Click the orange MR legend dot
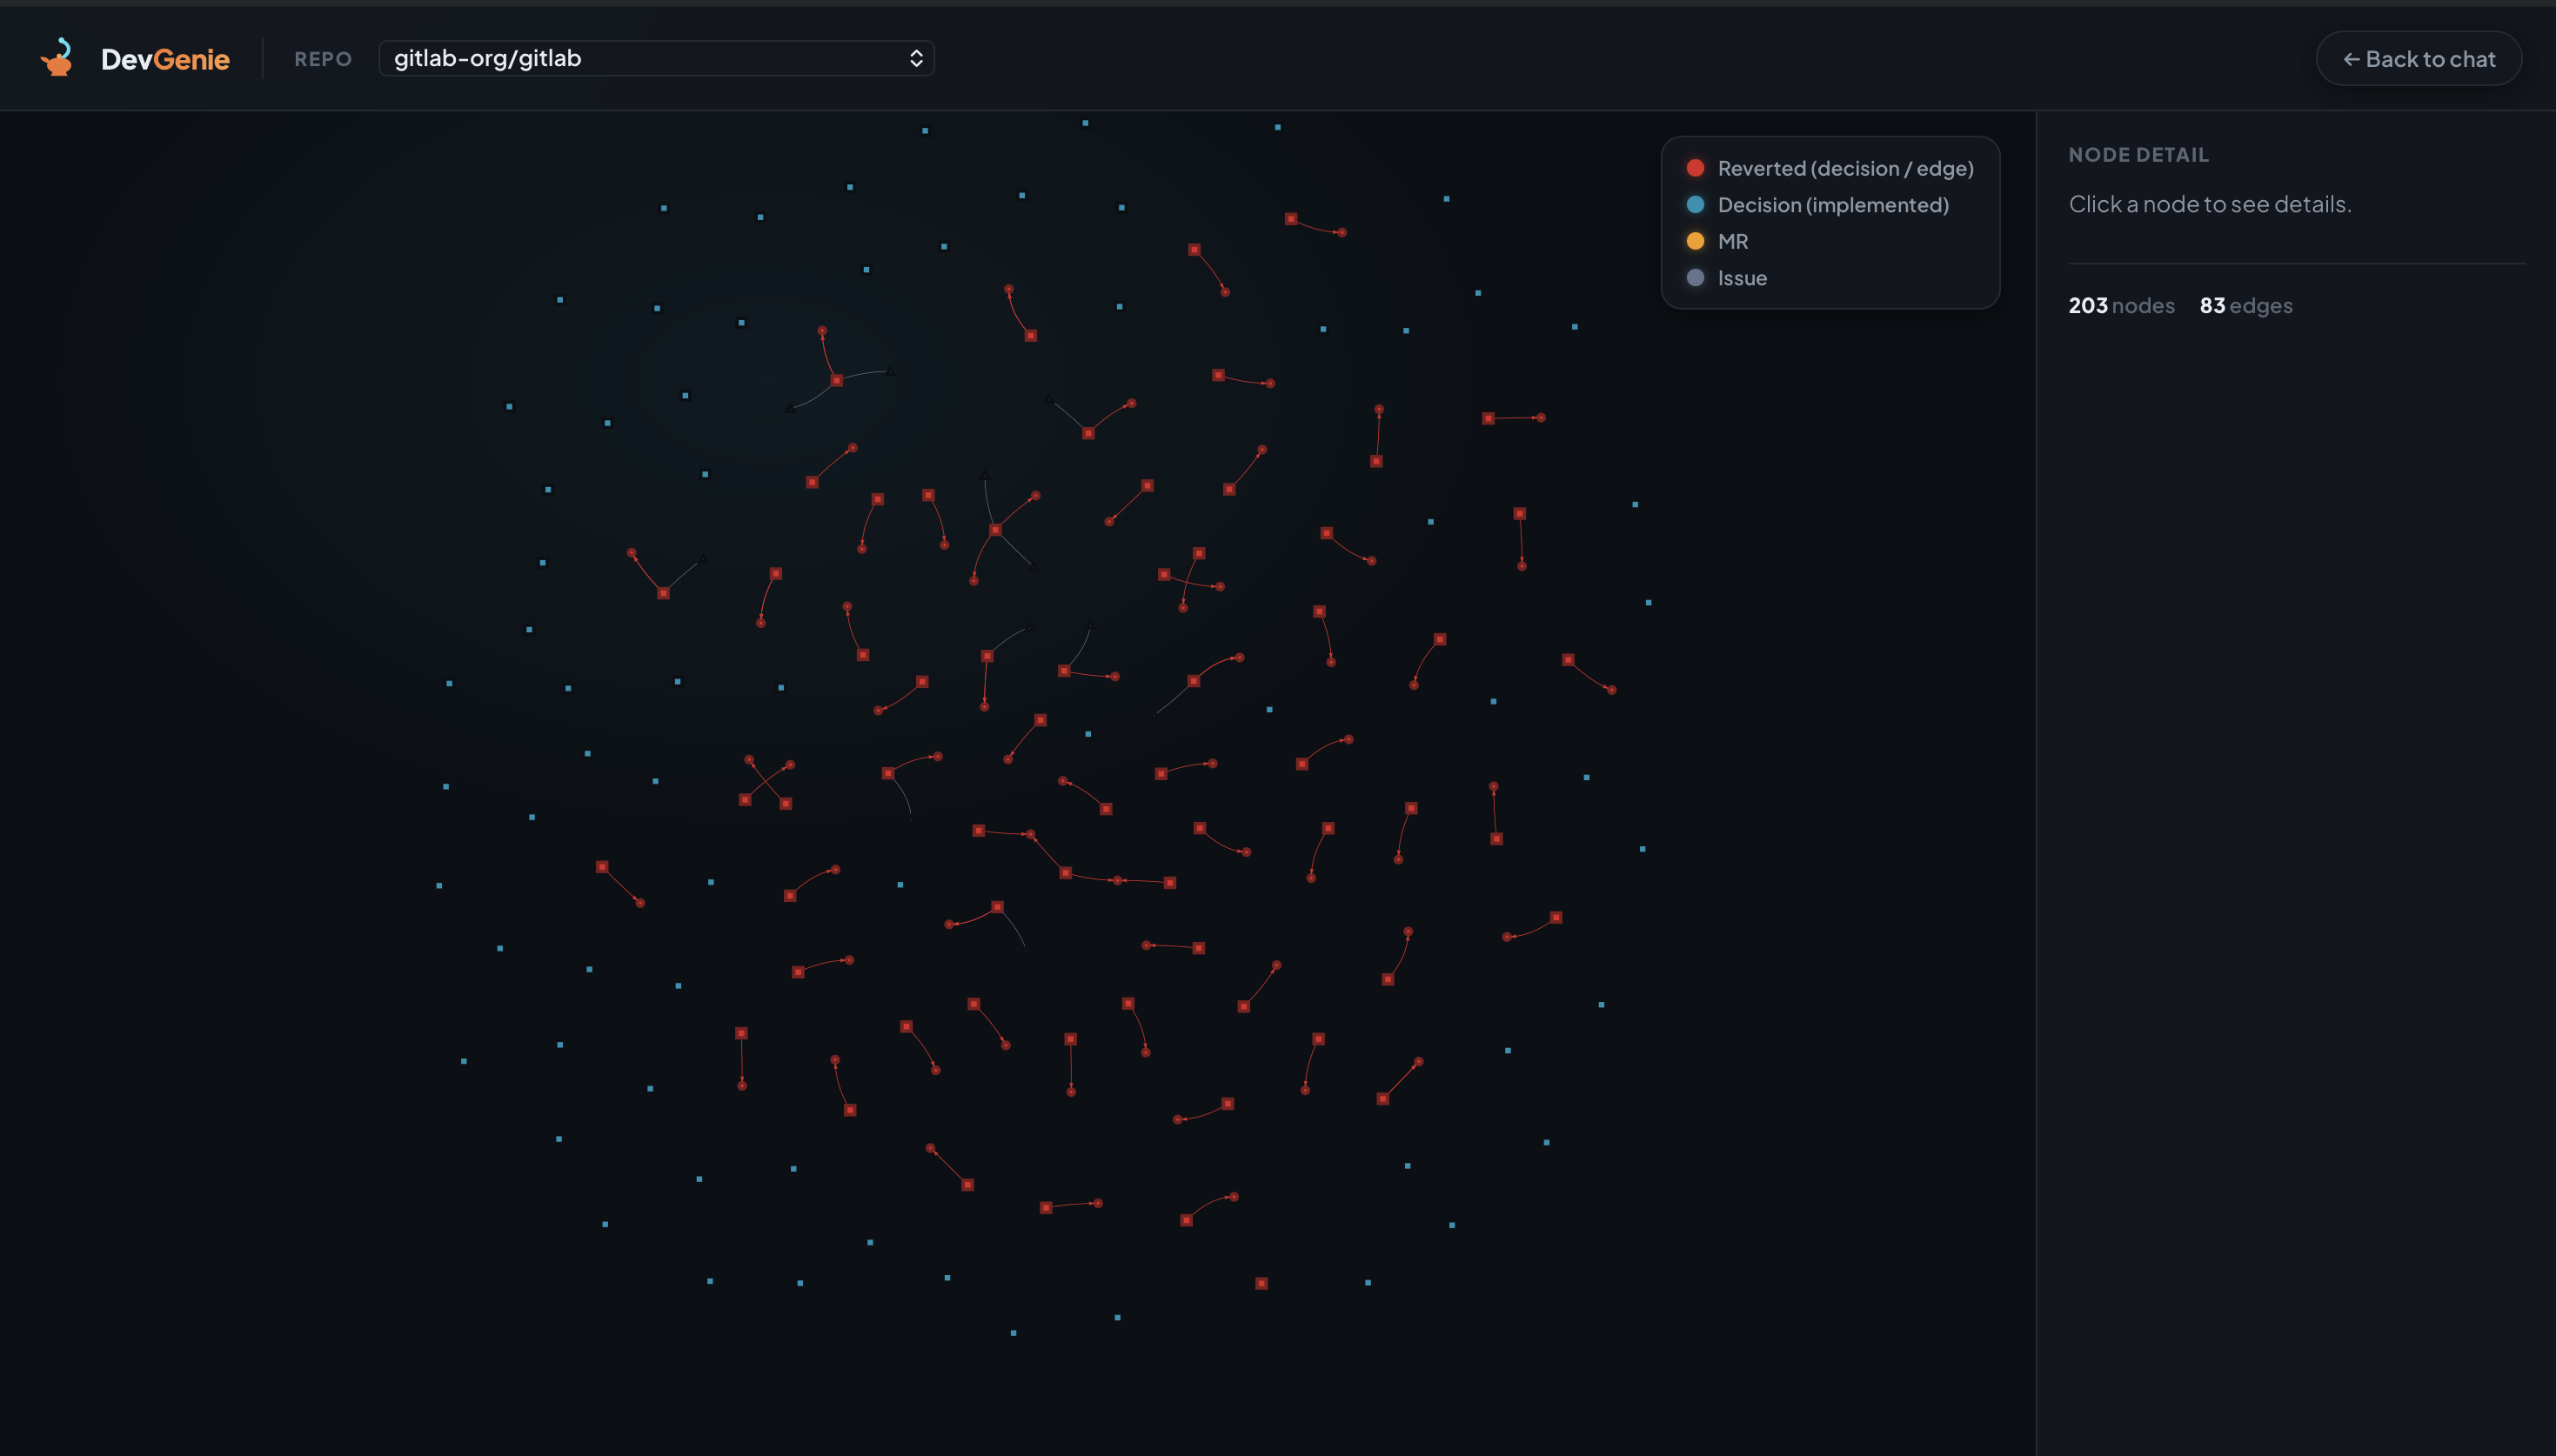Image resolution: width=2556 pixels, height=1456 pixels. pos(1695,241)
